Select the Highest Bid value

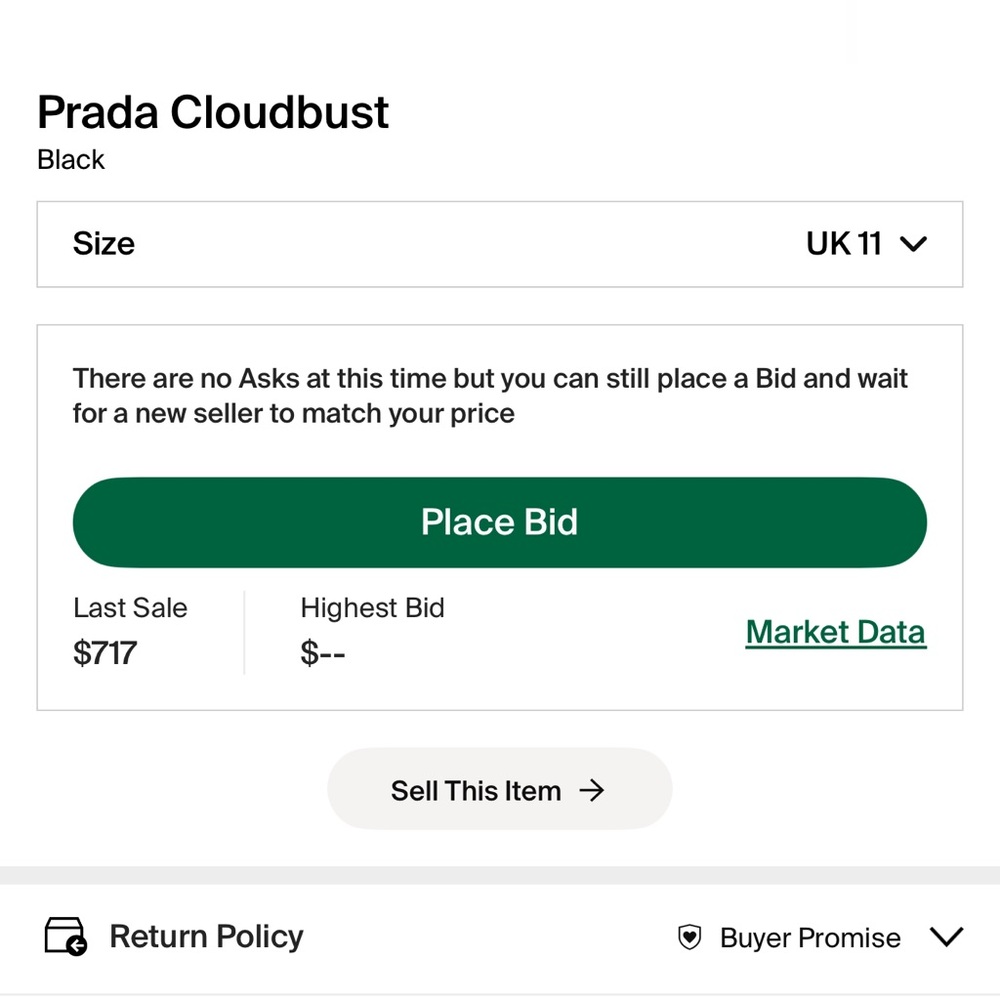tap(322, 653)
